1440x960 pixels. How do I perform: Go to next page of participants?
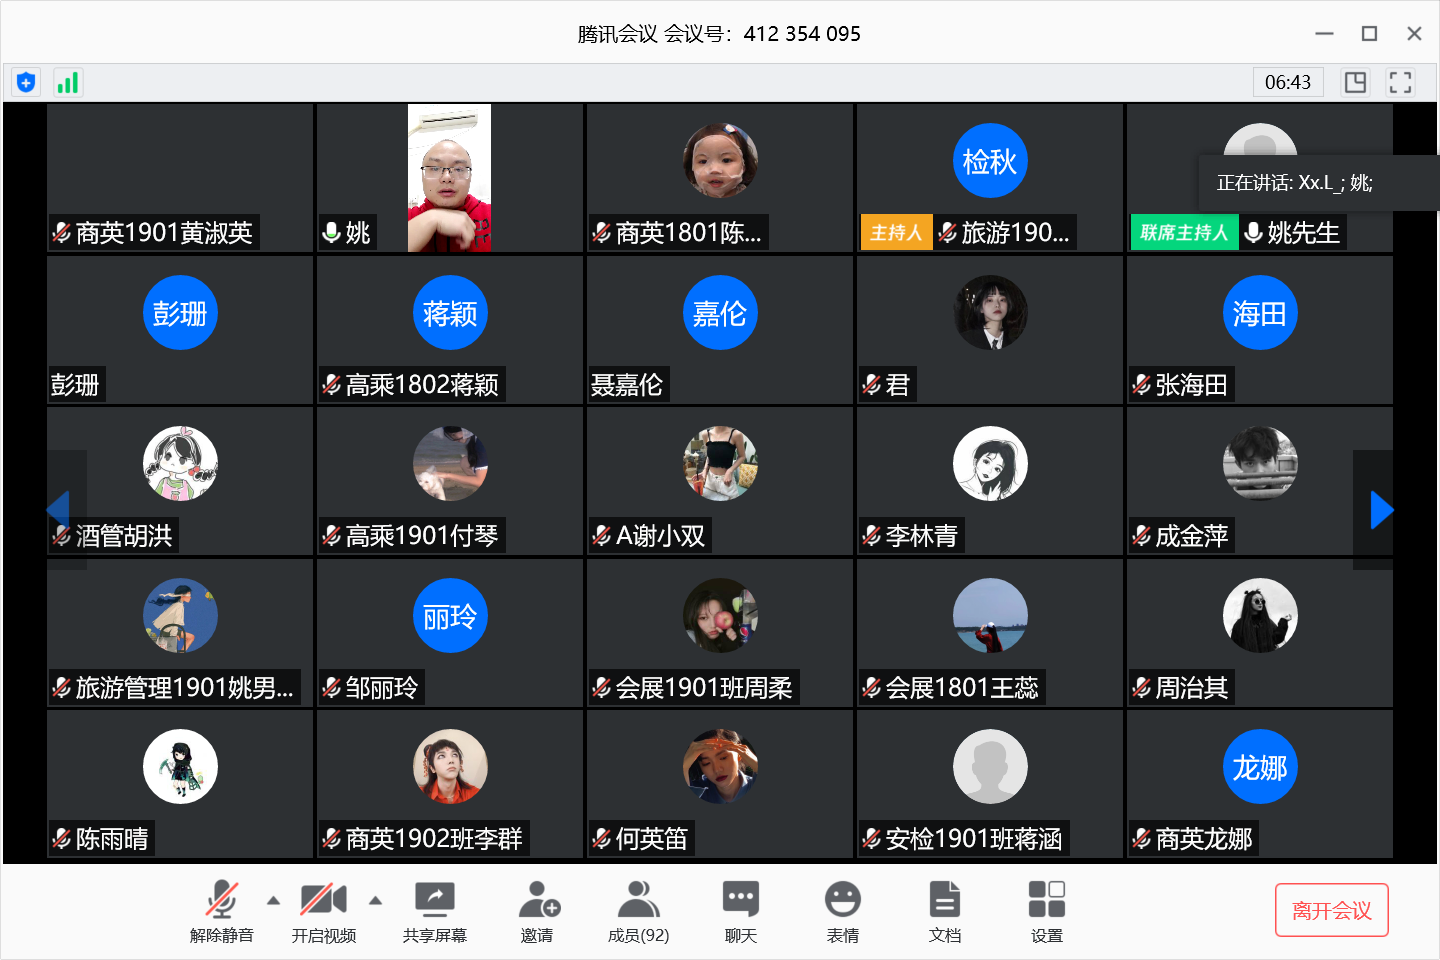[1381, 510]
